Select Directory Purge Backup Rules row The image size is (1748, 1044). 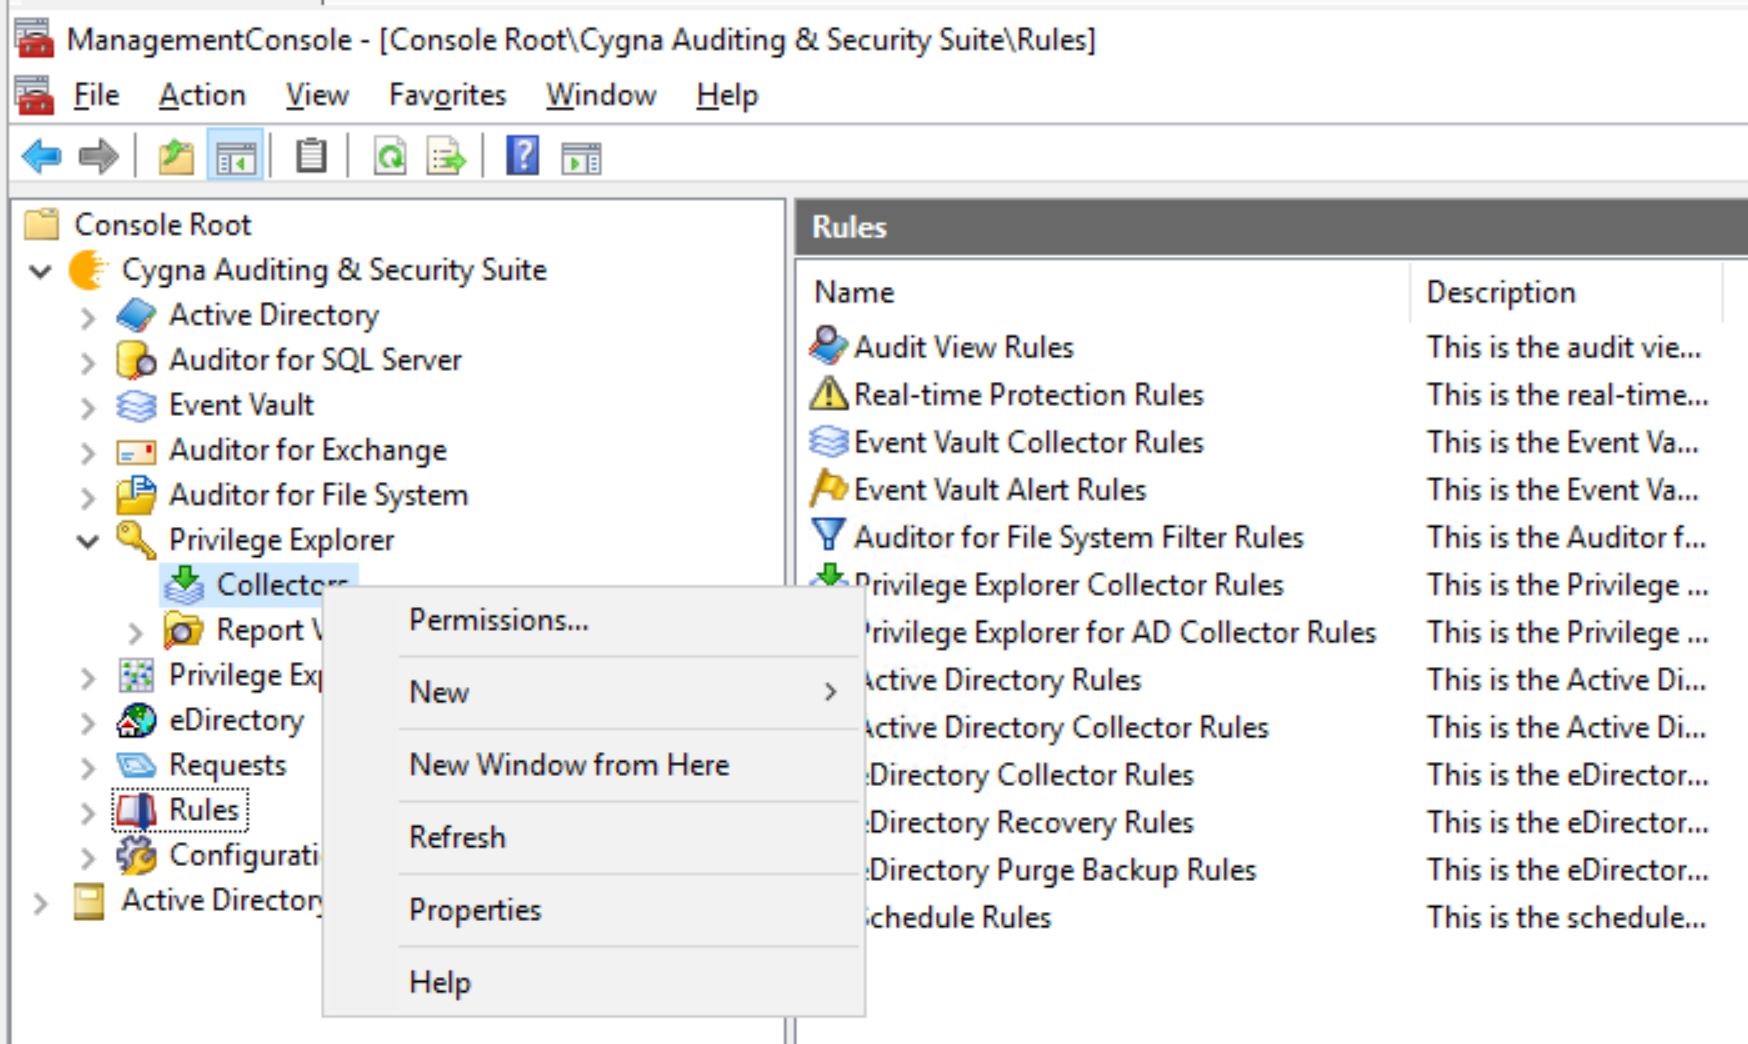1060,870
